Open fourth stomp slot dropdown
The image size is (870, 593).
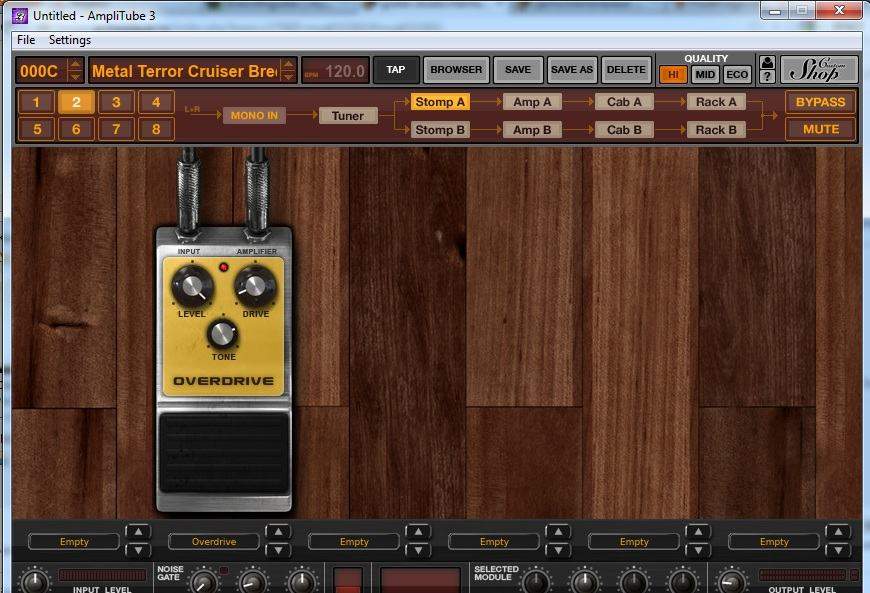(494, 541)
